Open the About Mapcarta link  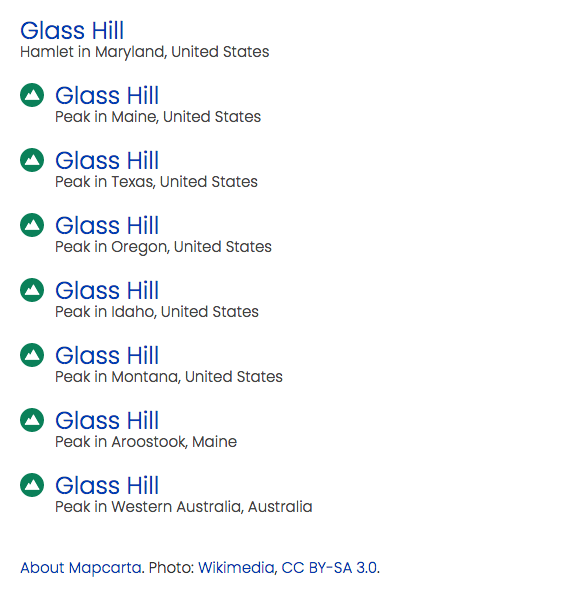click(81, 568)
